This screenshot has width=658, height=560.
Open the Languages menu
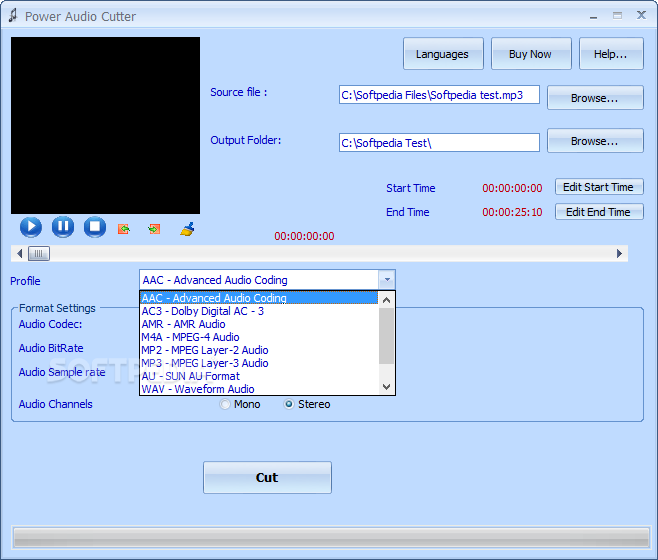443,54
